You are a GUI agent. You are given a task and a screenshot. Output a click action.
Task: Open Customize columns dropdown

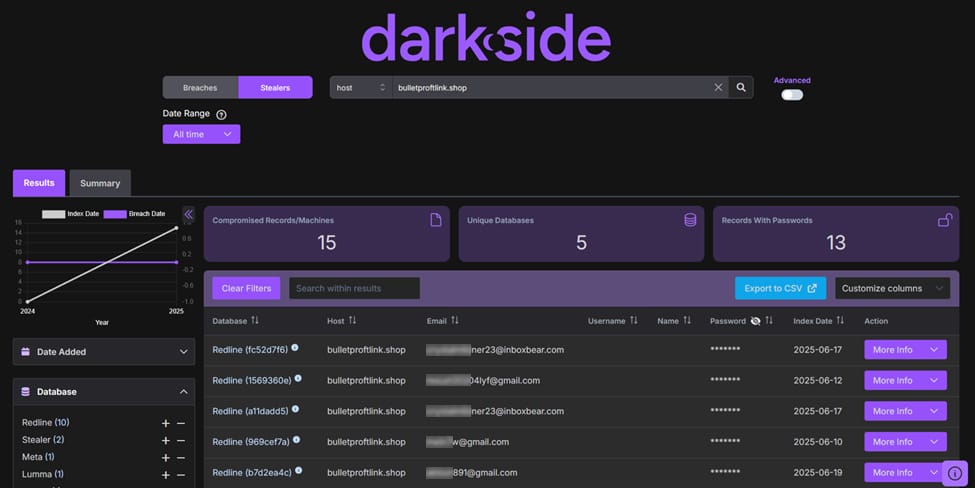pos(891,288)
